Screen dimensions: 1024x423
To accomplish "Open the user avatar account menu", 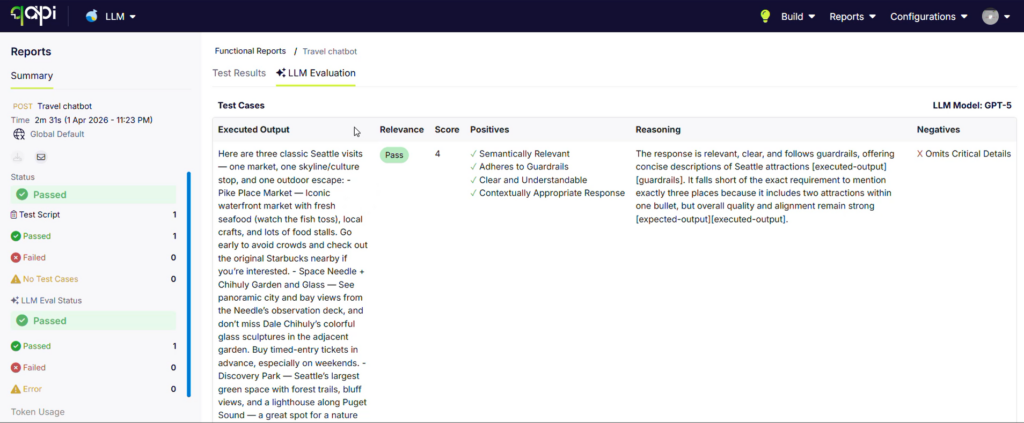I will pyautogui.click(x=993, y=16).
